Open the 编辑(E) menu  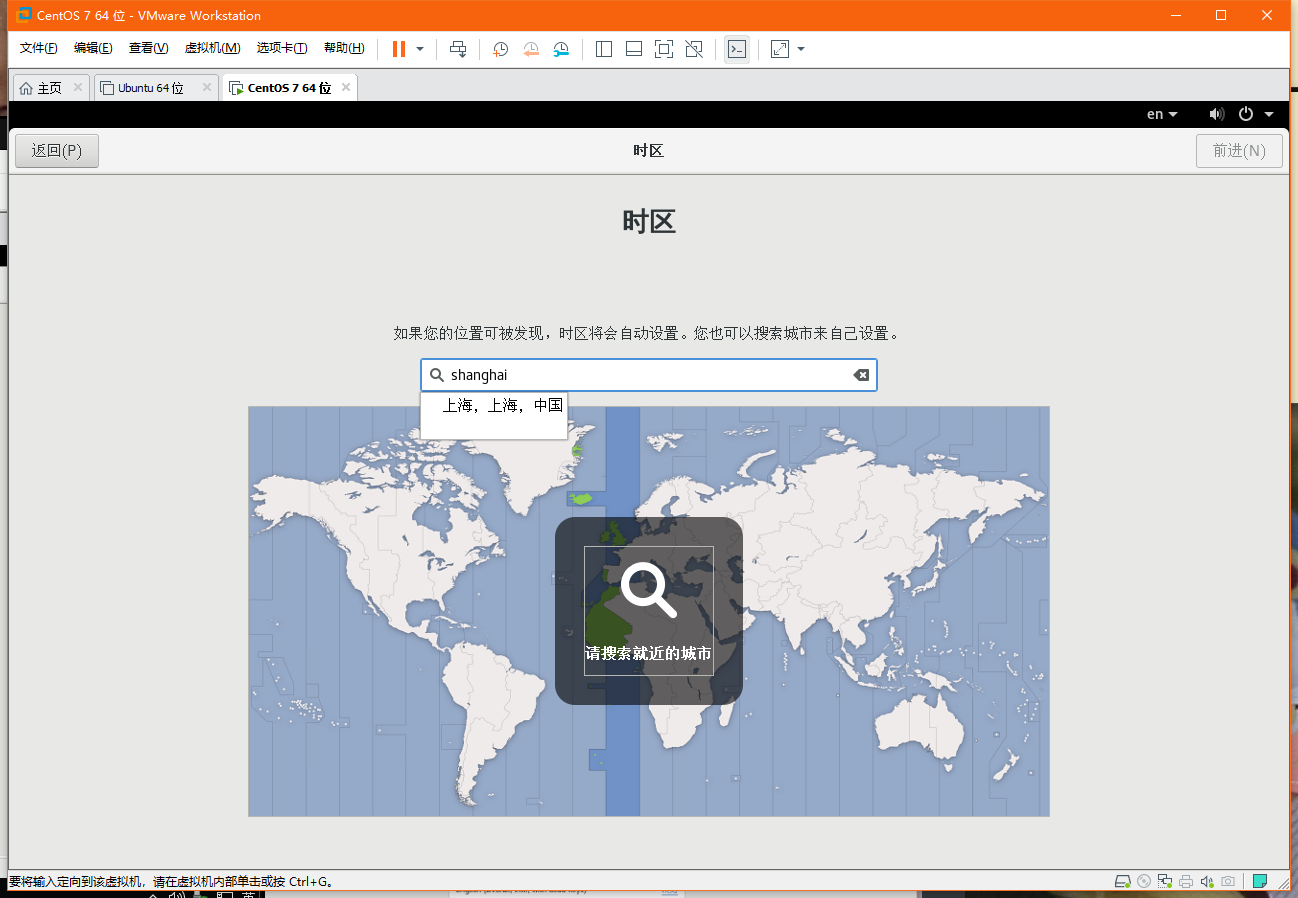click(93, 48)
